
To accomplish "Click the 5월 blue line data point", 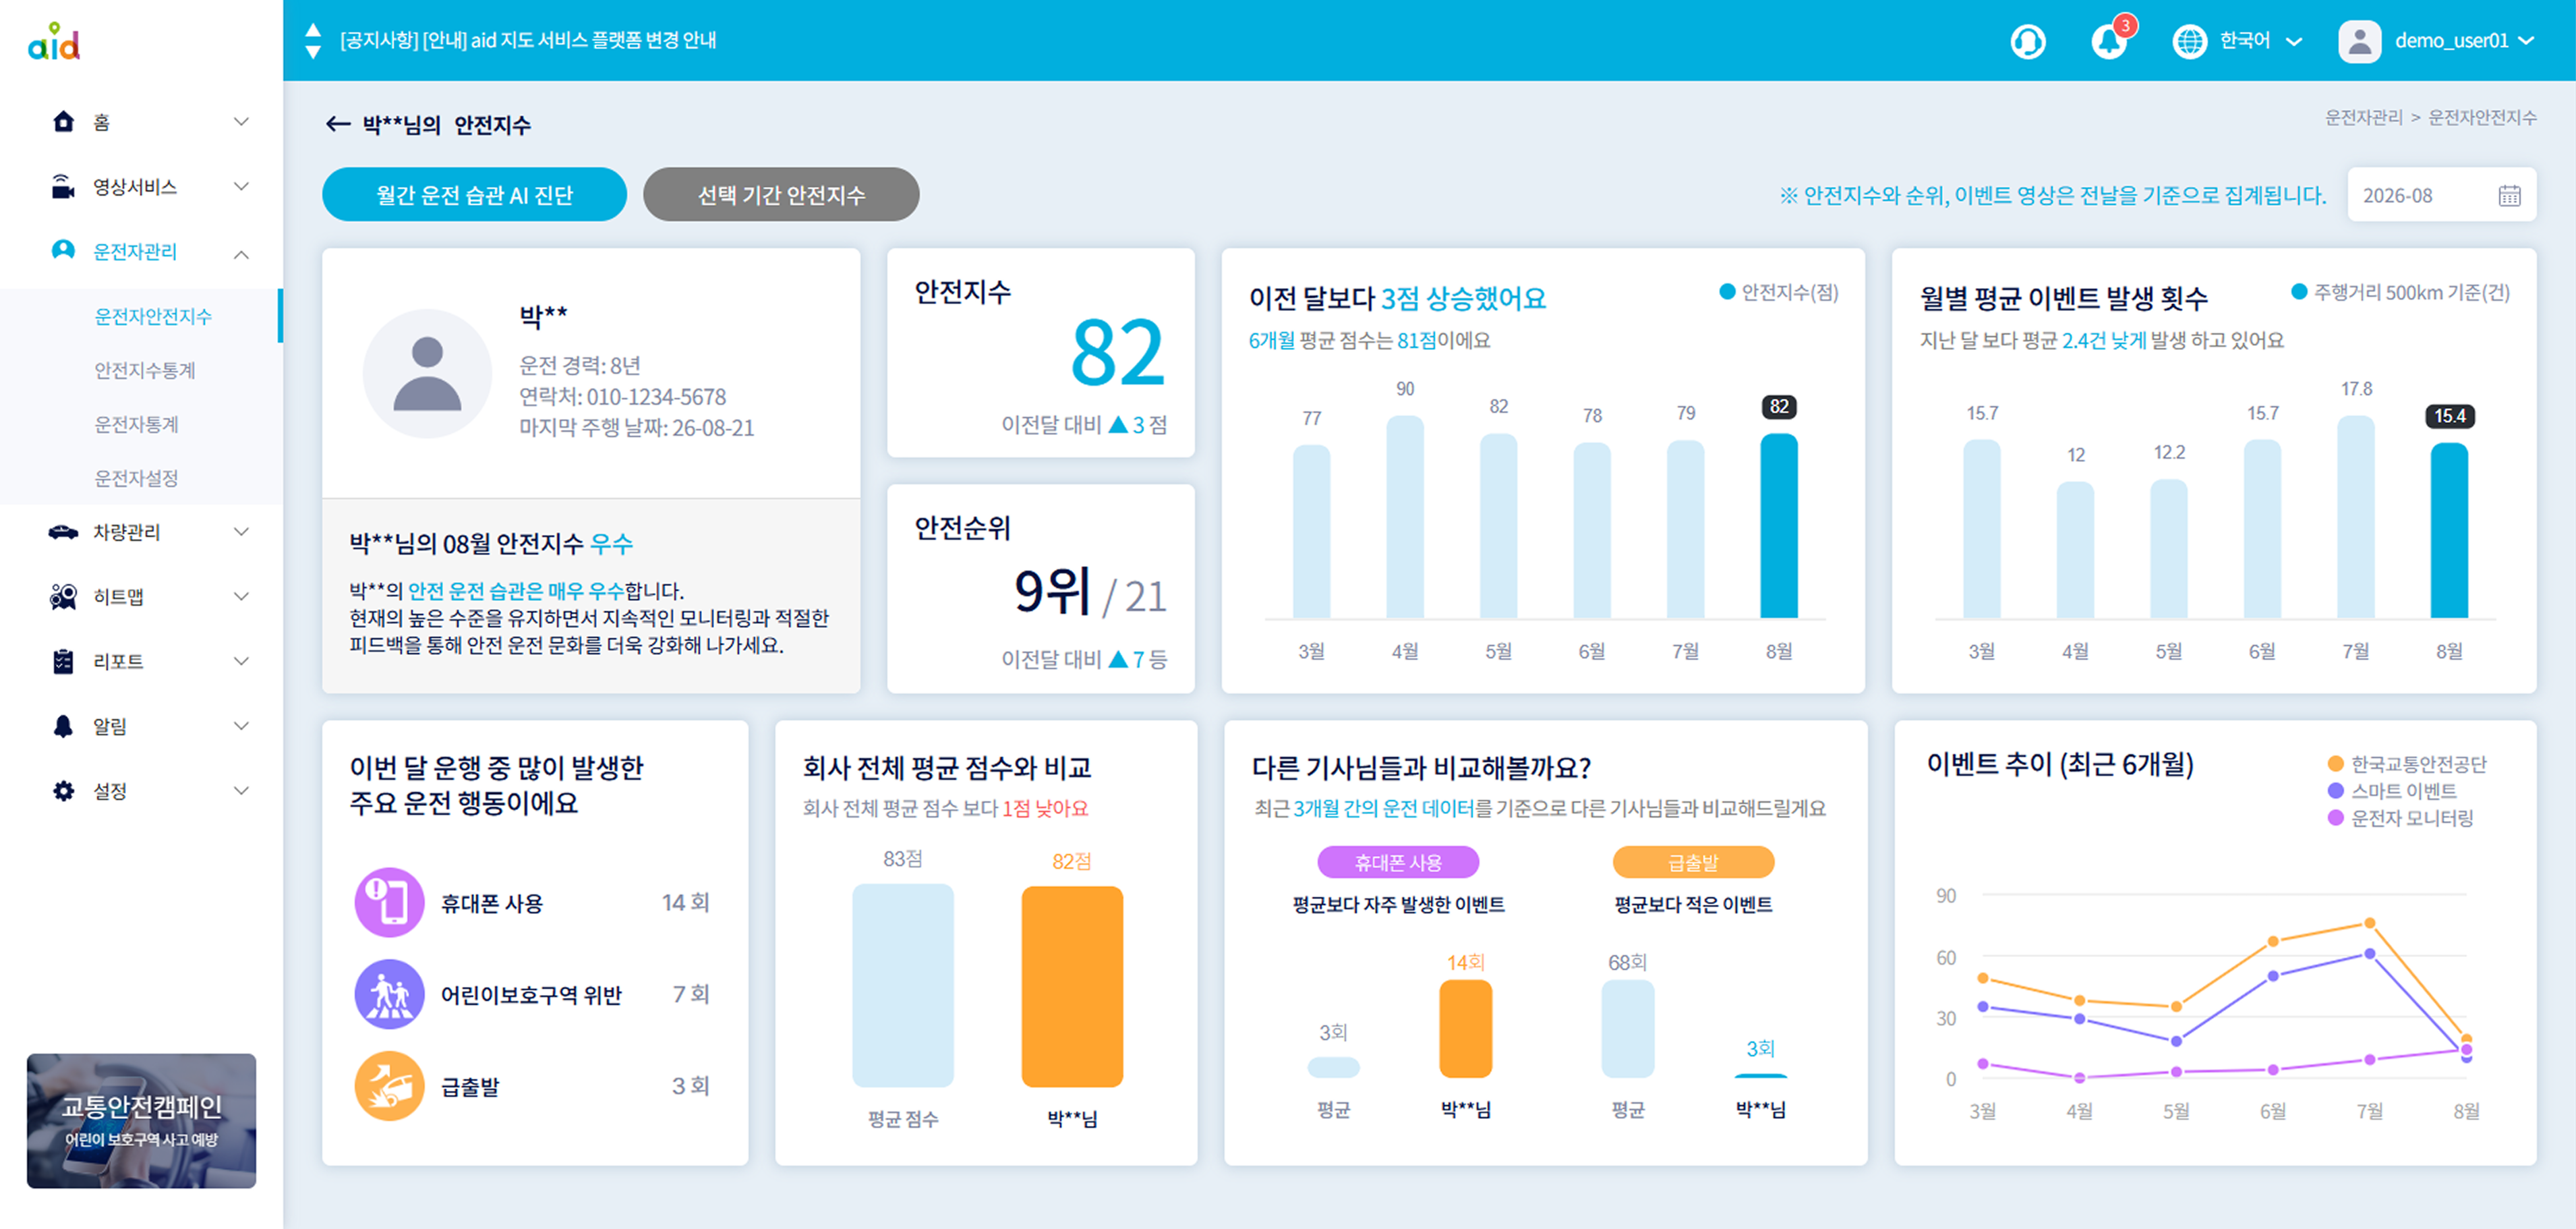I will pyautogui.click(x=2176, y=1041).
